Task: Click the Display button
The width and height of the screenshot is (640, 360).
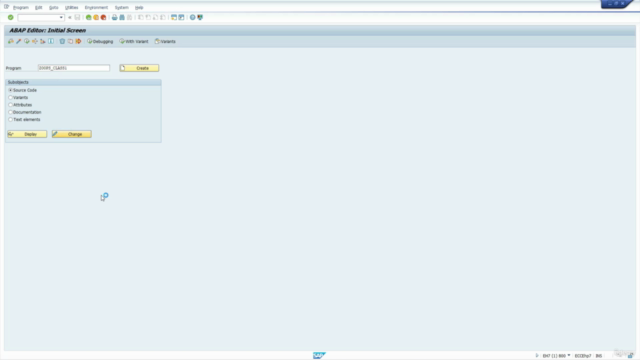Action: click(x=27, y=134)
